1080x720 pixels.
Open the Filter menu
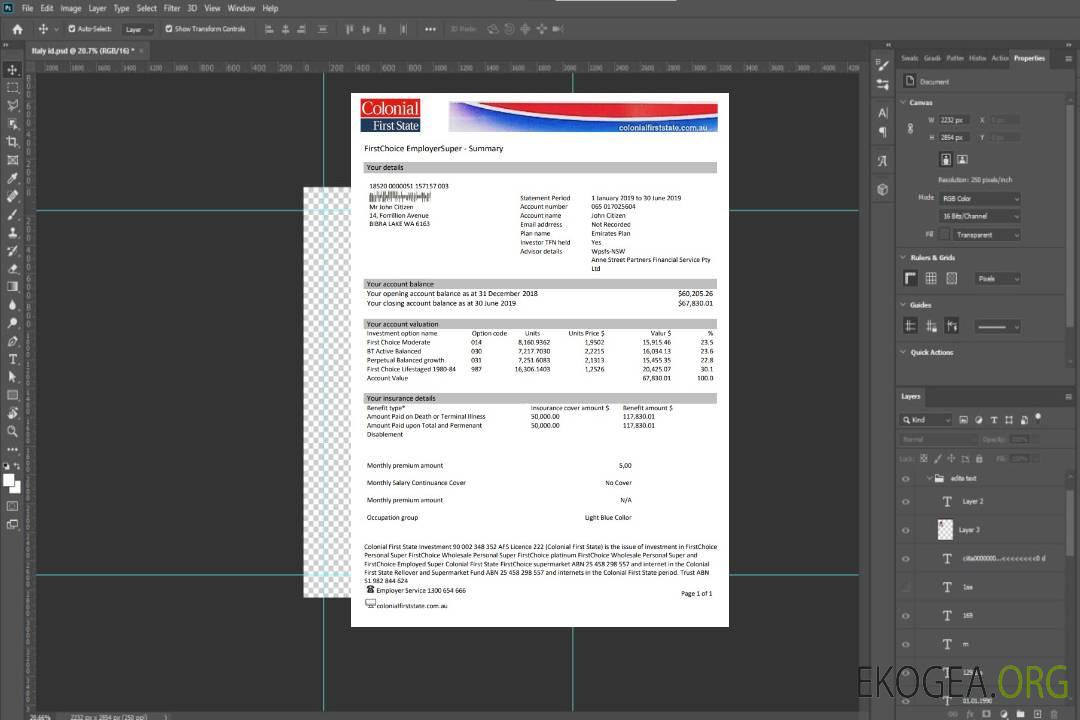tap(172, 8)
